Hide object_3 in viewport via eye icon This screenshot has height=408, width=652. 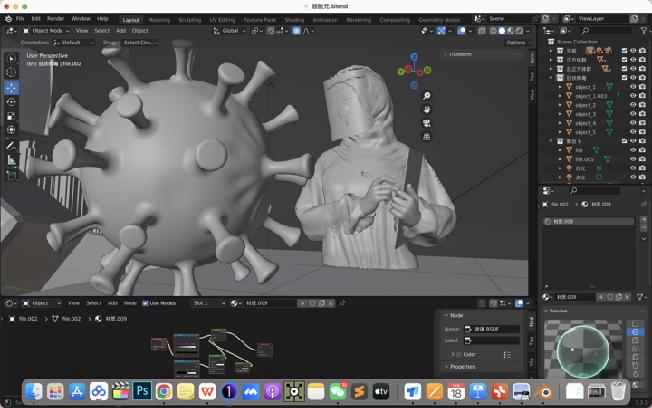(x=633, y=114)
